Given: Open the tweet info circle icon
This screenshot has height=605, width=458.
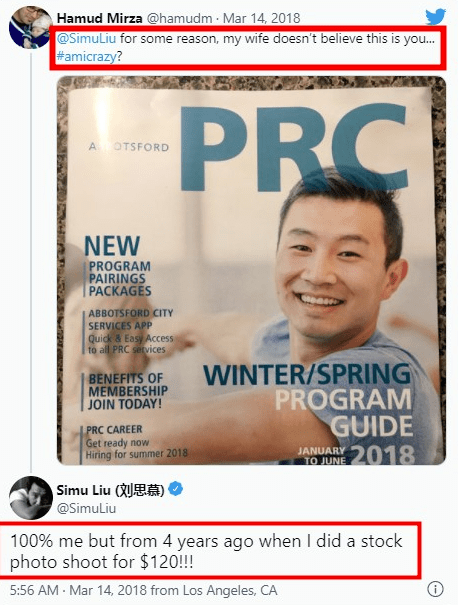Looking at the screenshot, I should click(x=435, y=589).
